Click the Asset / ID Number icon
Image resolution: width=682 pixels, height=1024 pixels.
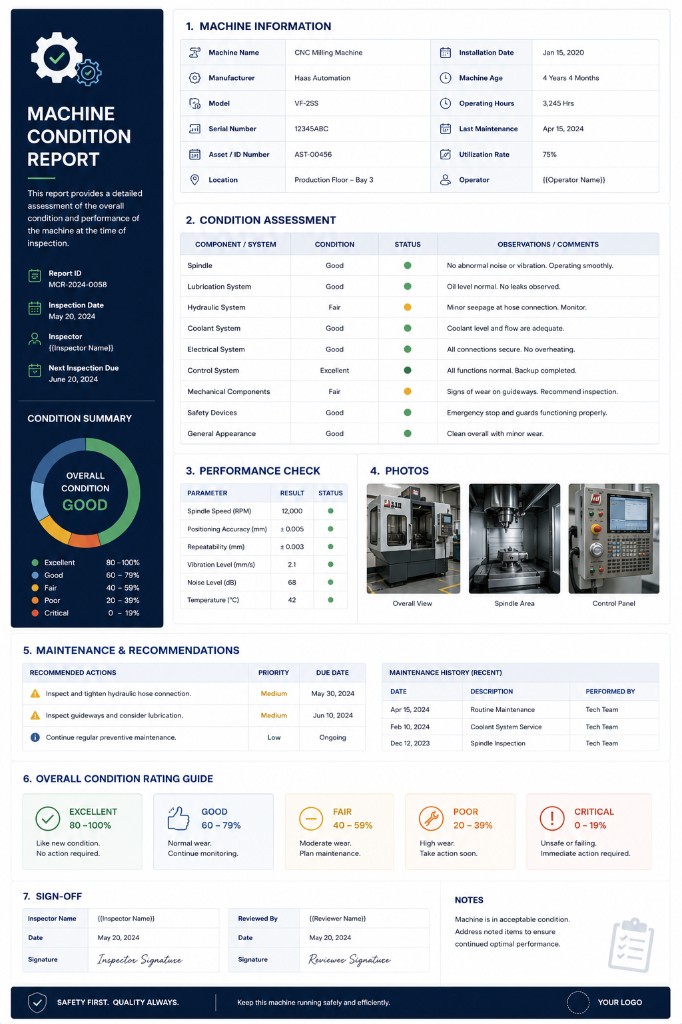(x=194, y=154)
